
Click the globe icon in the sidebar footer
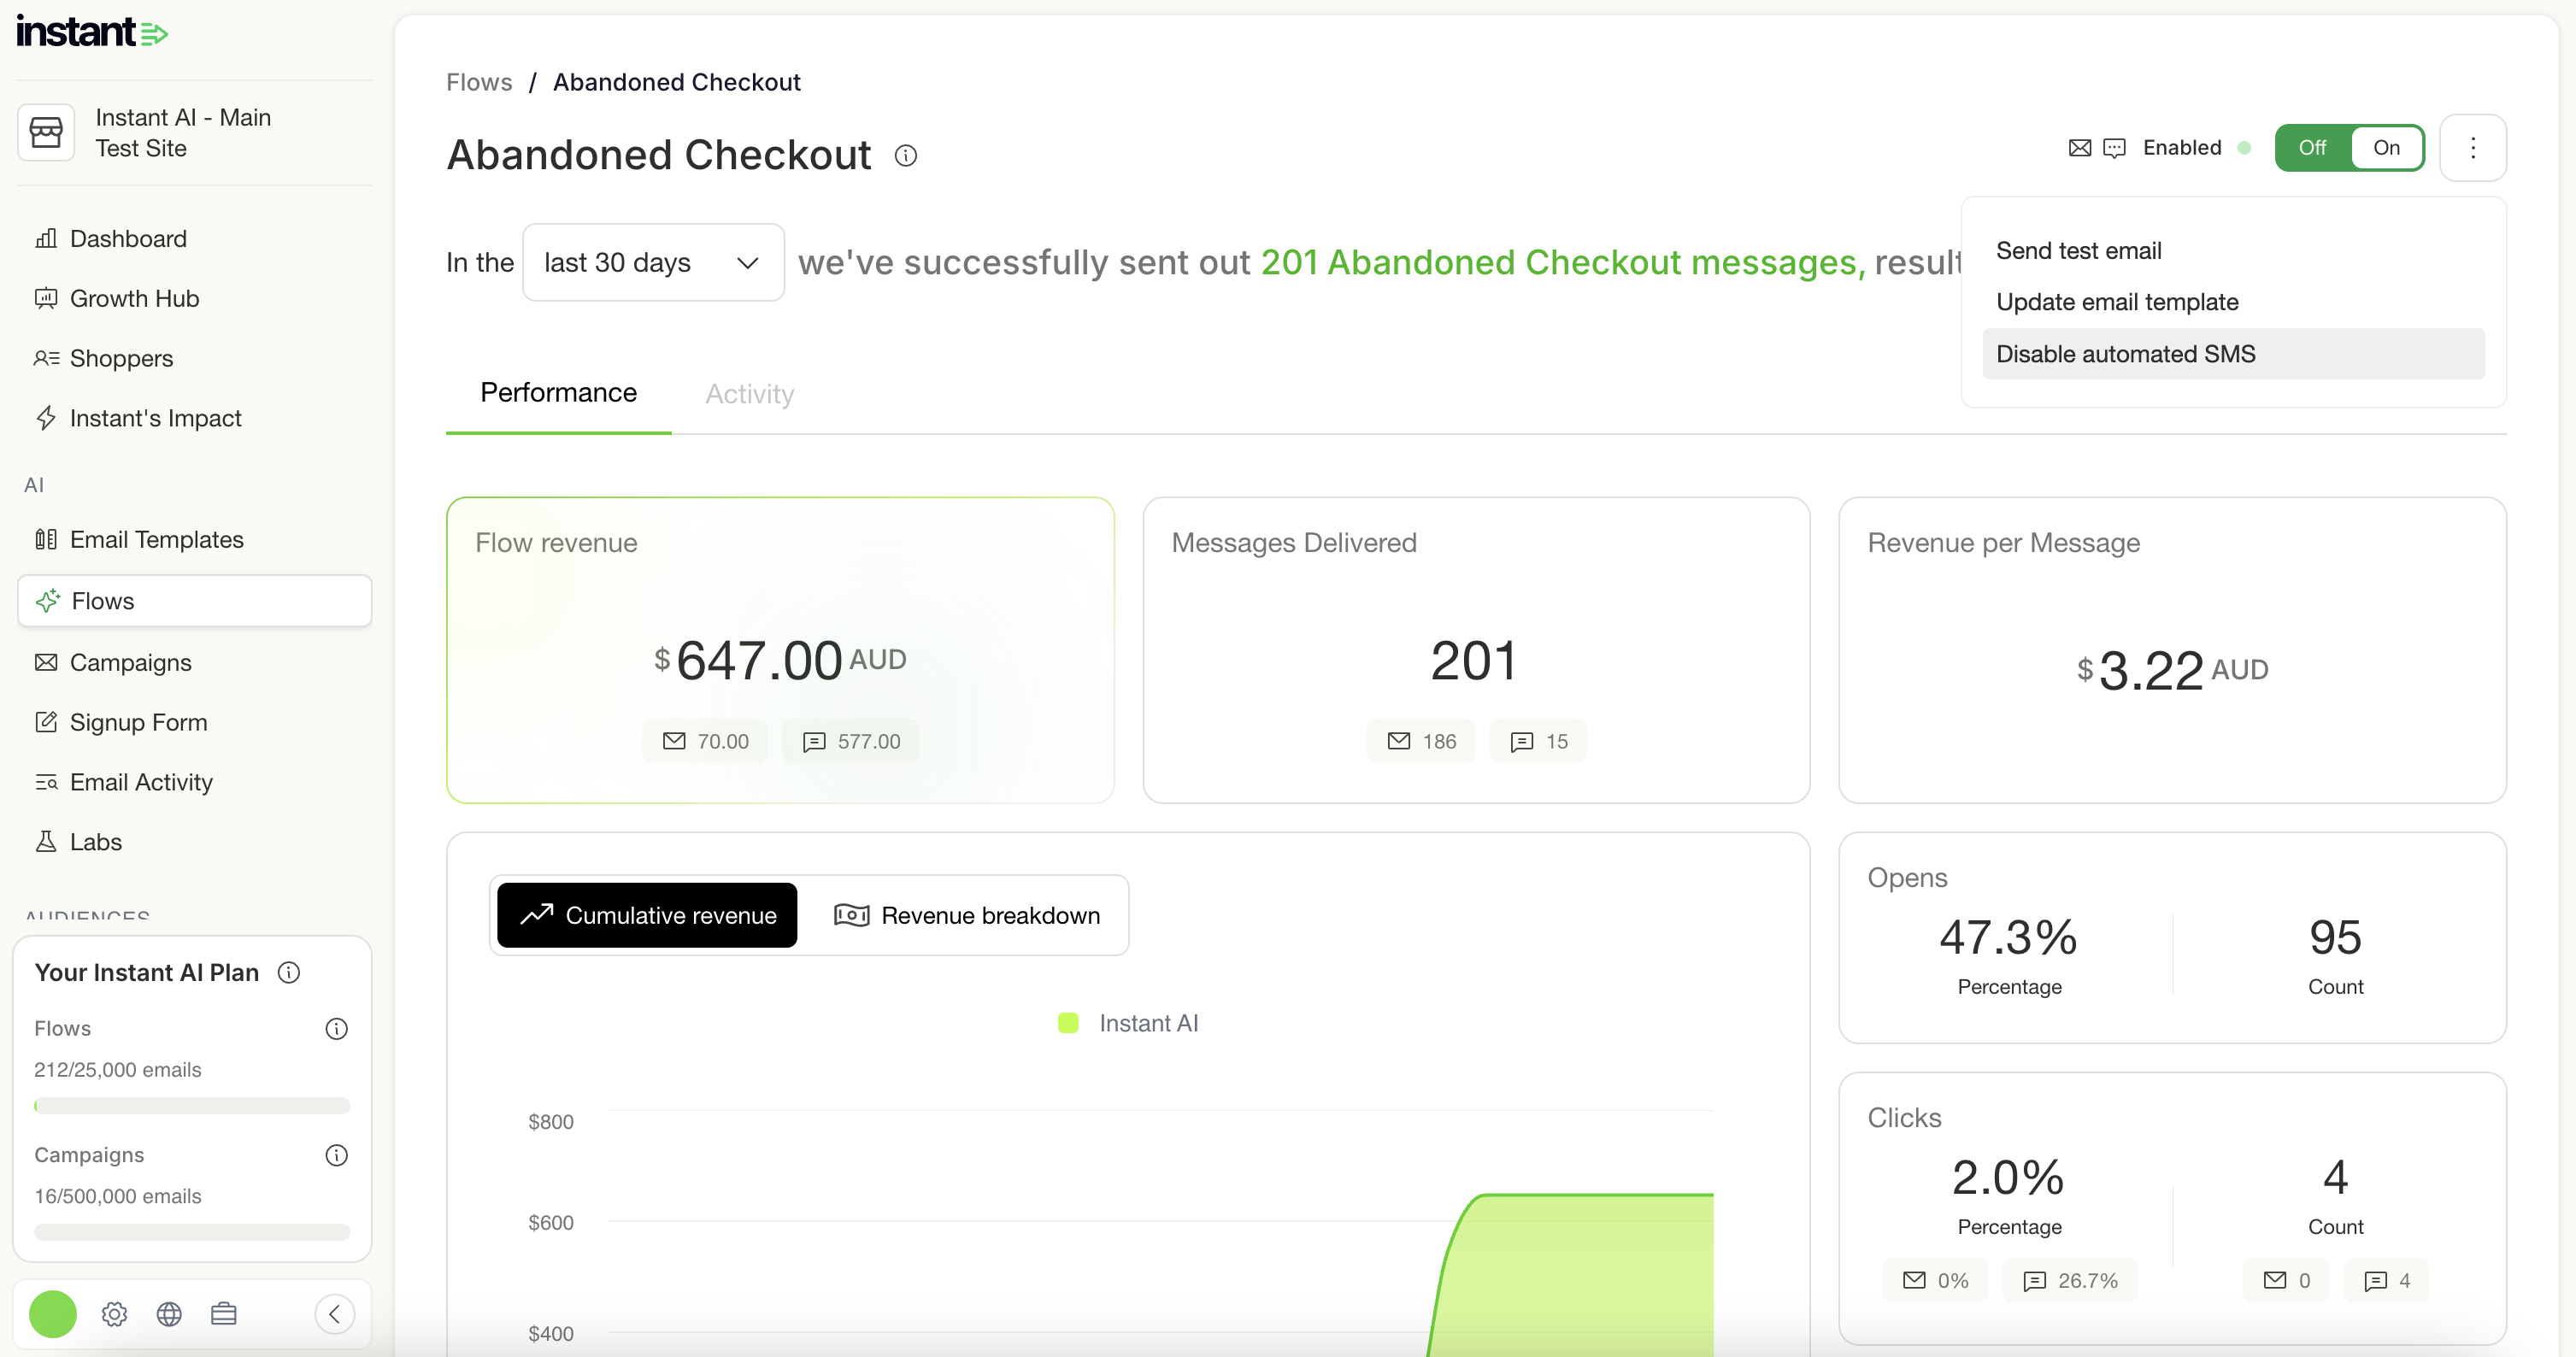[169, 1314]
